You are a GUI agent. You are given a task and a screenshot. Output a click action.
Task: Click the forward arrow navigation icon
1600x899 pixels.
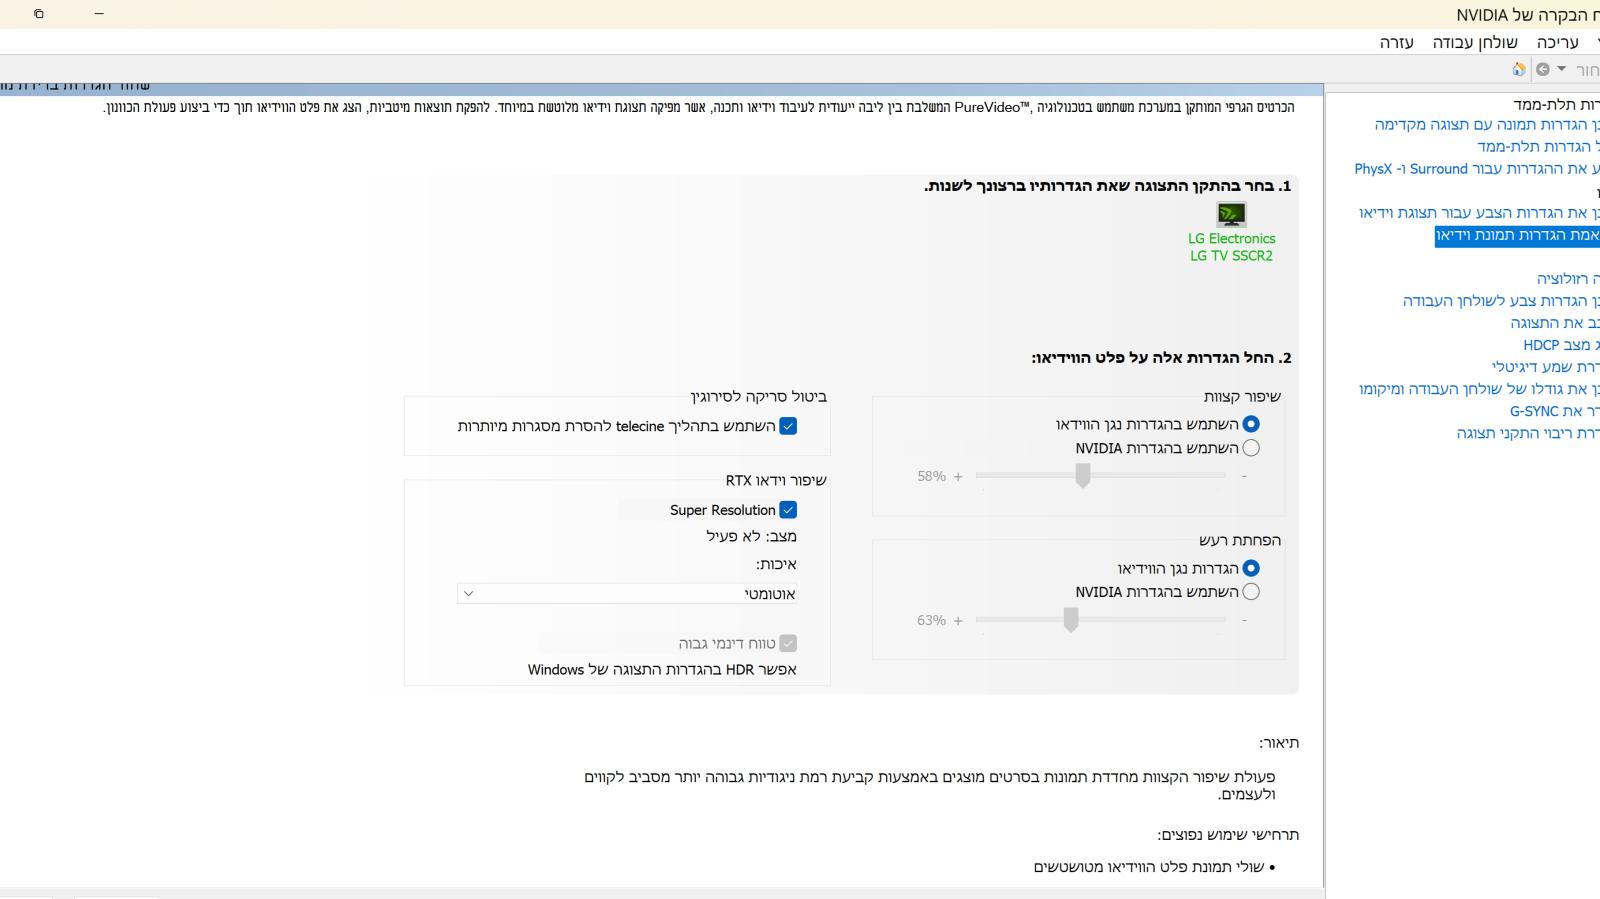[1543, 69]
